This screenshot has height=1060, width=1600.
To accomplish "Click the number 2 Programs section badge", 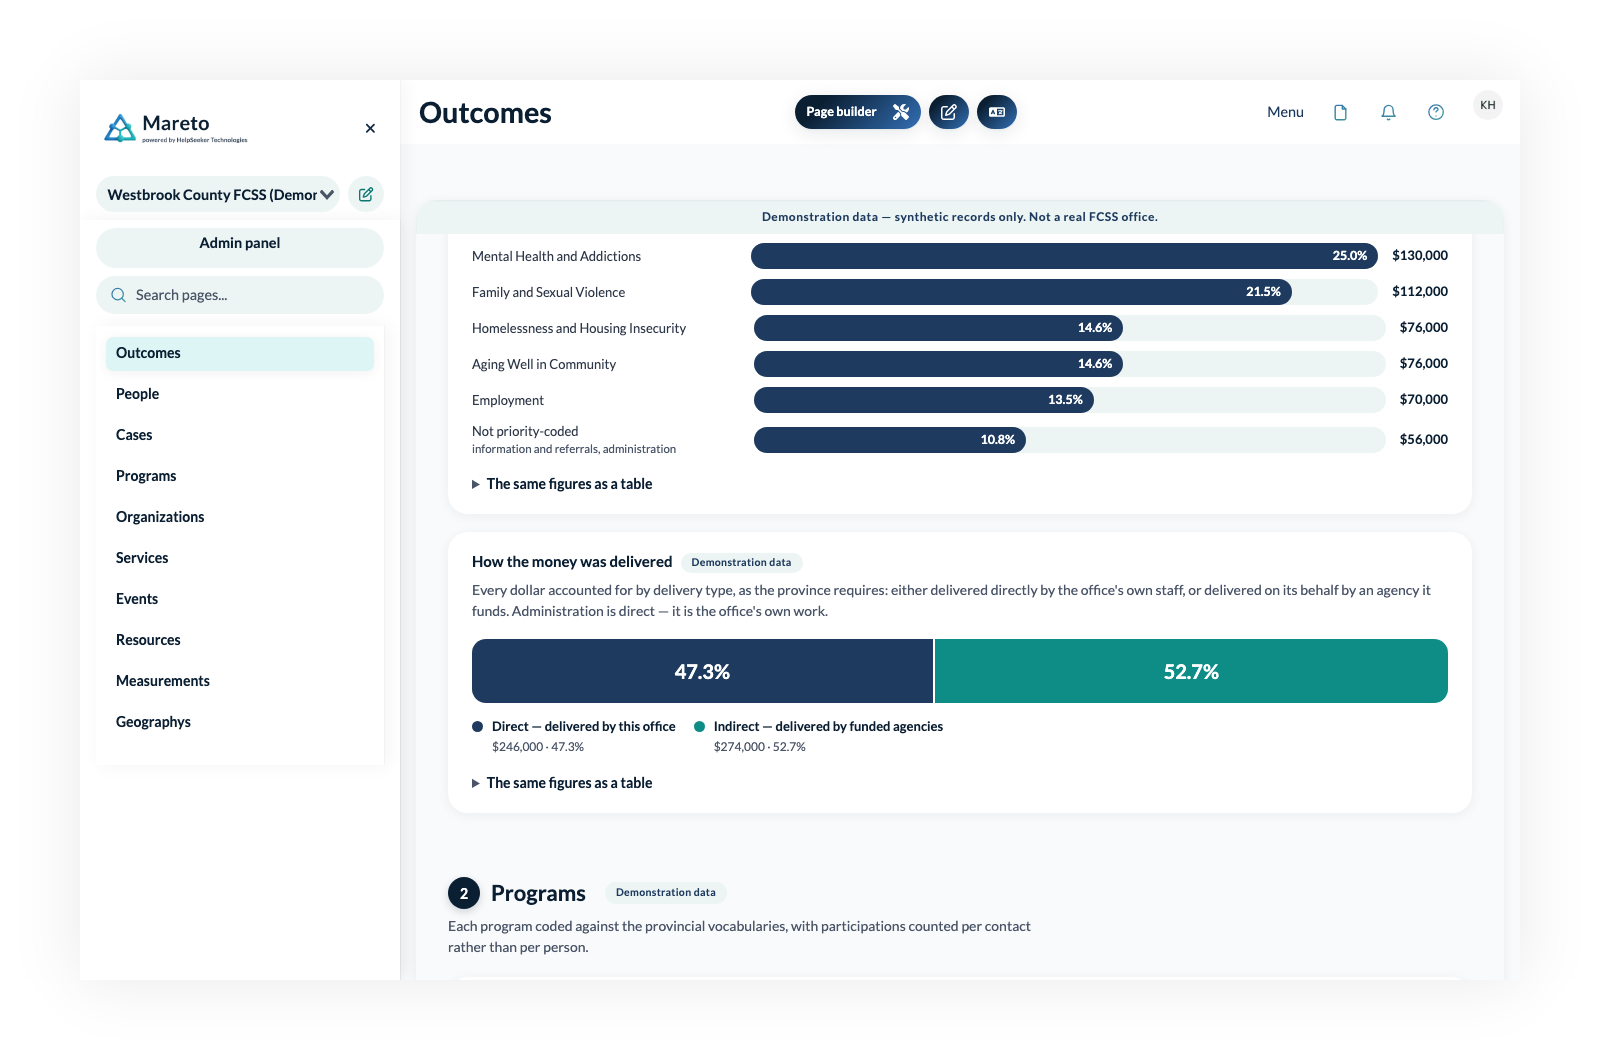I will (x=464, y=893).
